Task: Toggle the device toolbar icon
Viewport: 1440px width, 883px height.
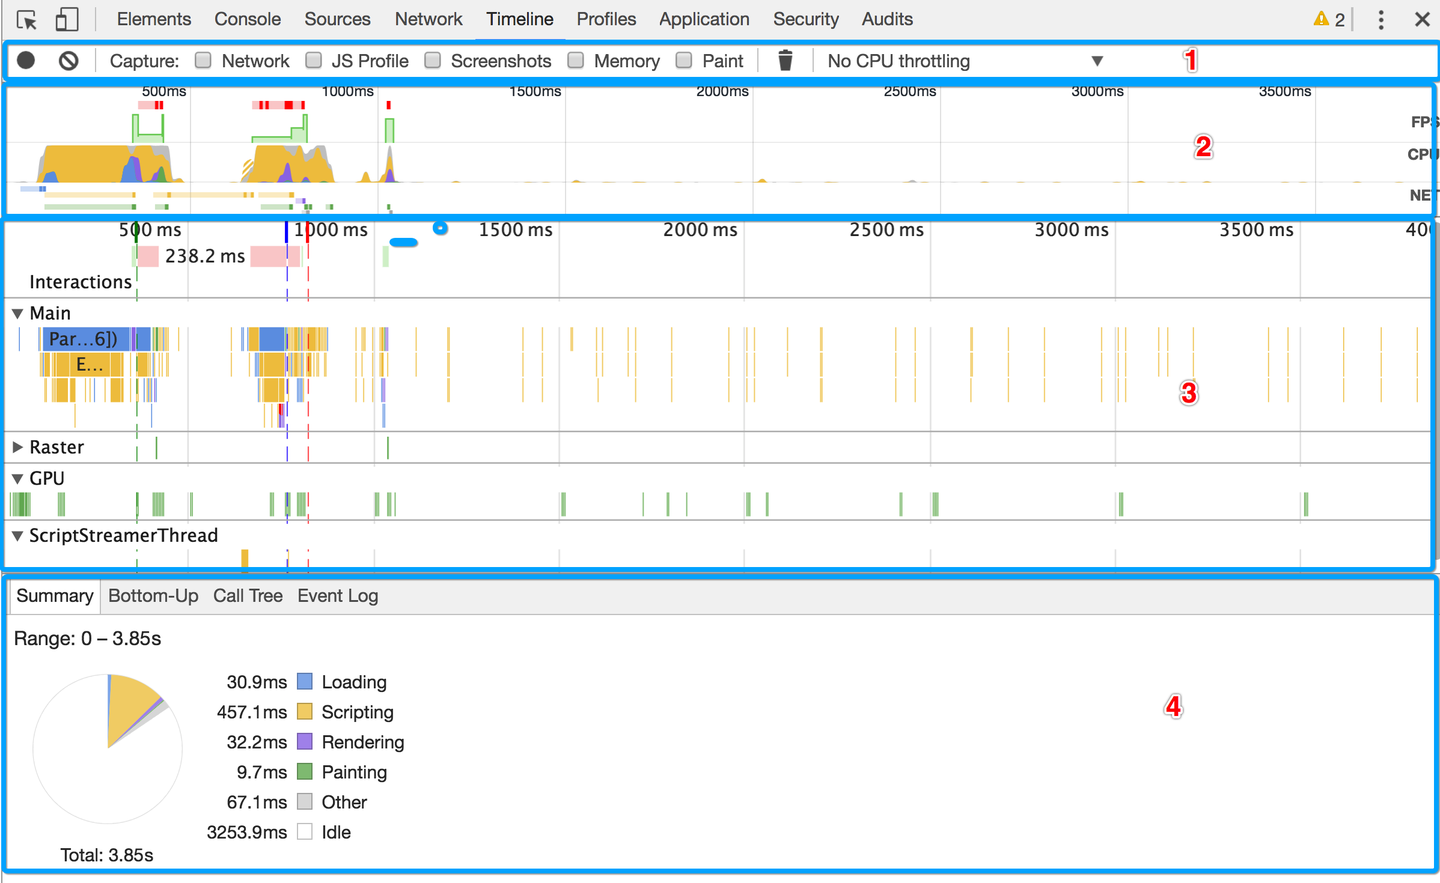Action: tap(67, 18)
